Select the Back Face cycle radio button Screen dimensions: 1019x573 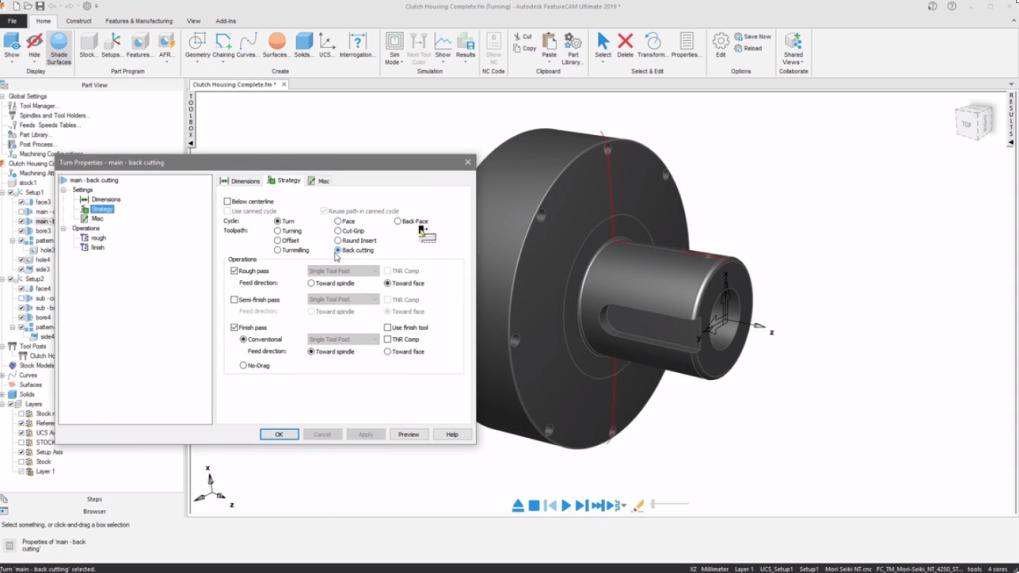(398, 221)
